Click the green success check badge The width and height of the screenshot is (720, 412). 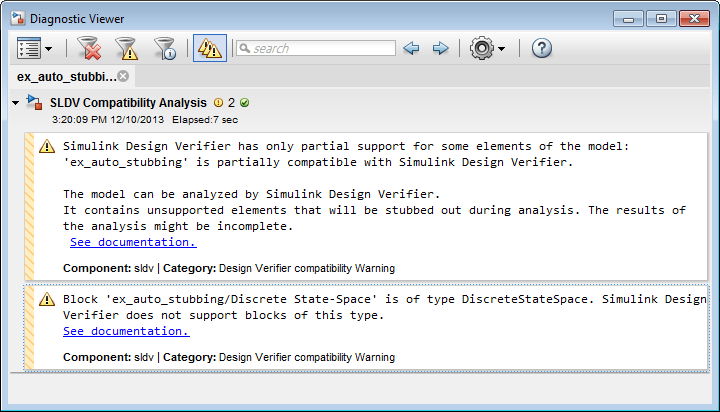[245, 102]
